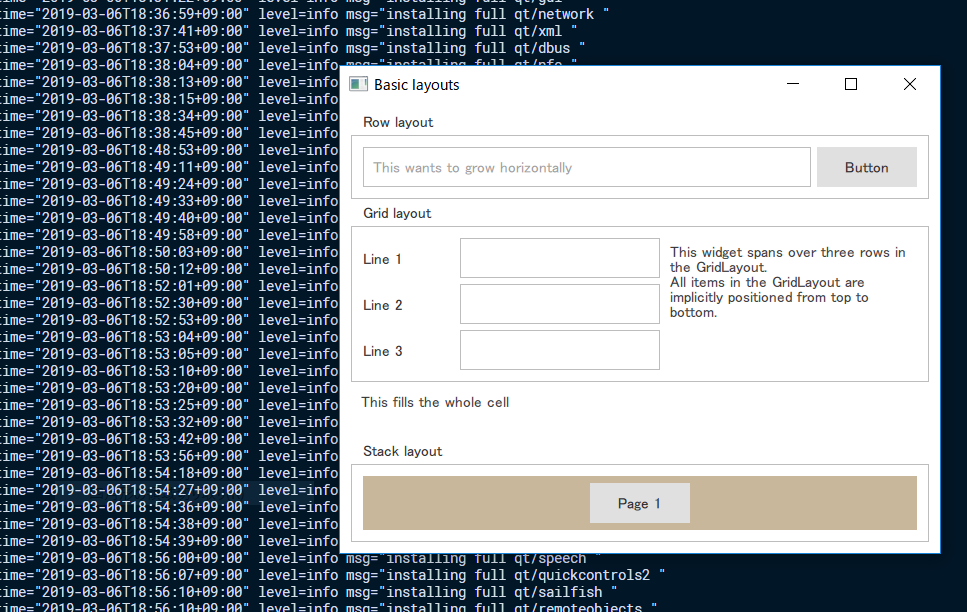Click the Page 1 button
The width and height of the screenshot is (967, 612).
point(640,503)
